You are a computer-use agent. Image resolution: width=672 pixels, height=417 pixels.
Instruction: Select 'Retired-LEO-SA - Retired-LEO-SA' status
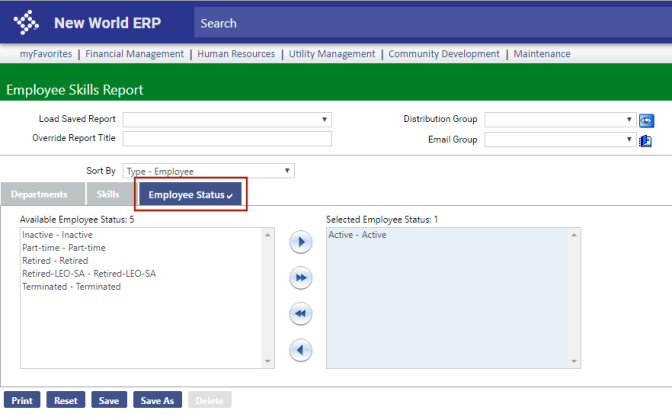coord(89,273)
